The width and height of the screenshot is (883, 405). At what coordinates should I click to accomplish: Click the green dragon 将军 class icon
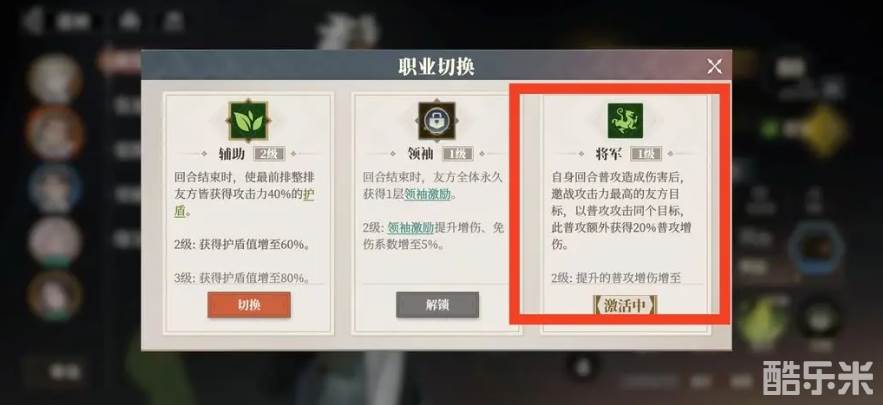click(625, 121)
